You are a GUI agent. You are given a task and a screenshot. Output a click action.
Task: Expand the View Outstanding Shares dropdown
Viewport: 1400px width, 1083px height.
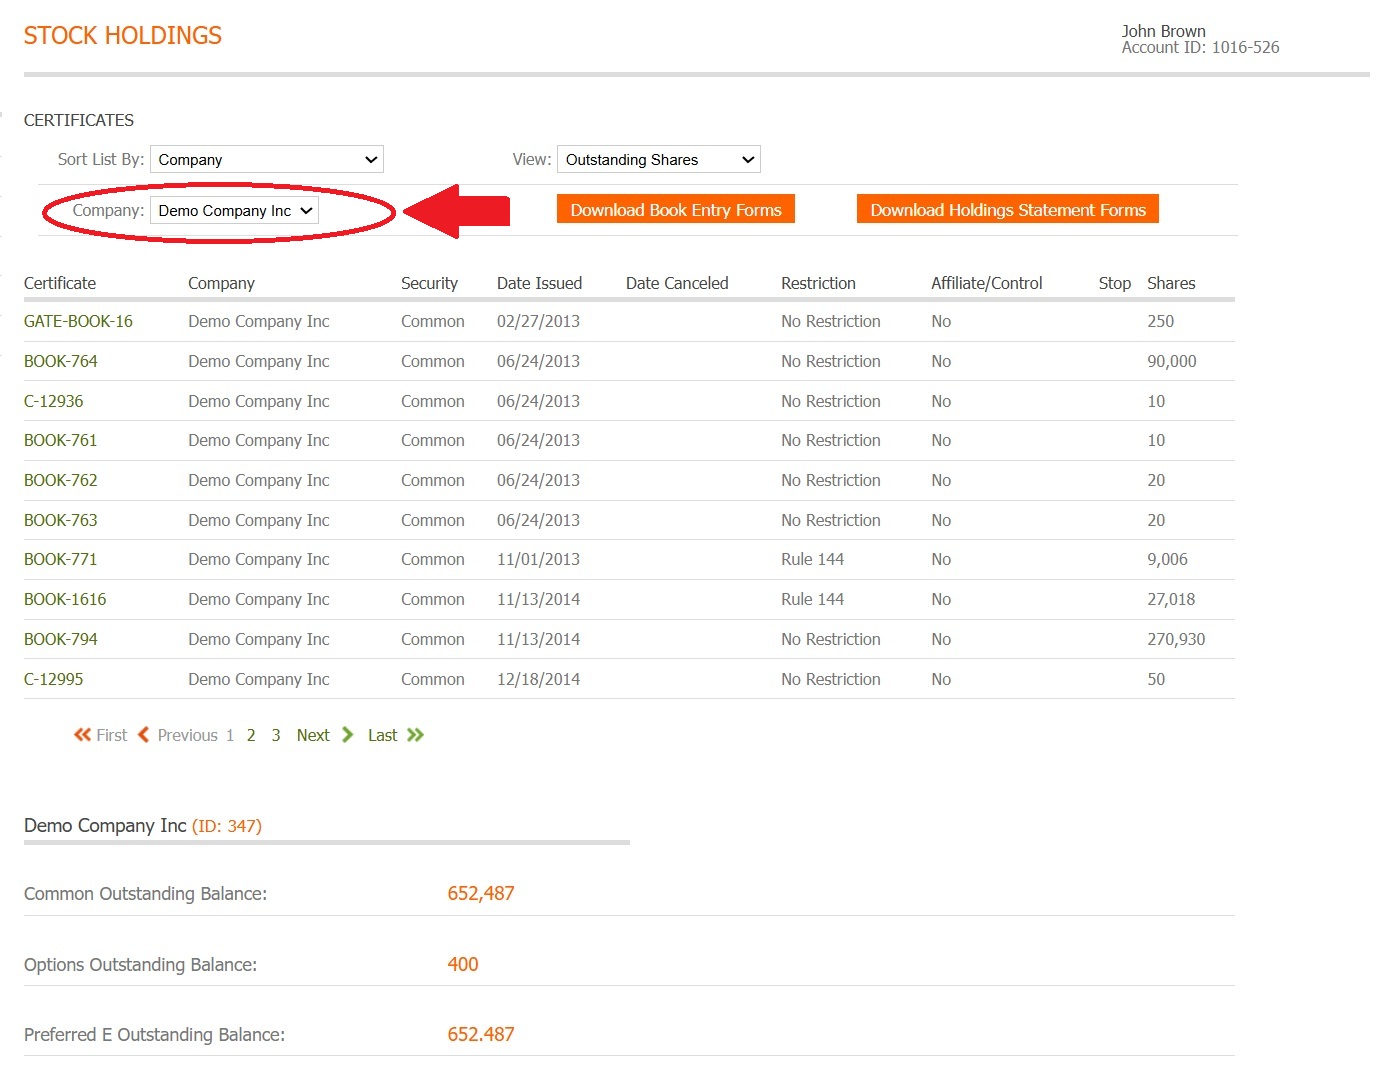tap(658, 160)
